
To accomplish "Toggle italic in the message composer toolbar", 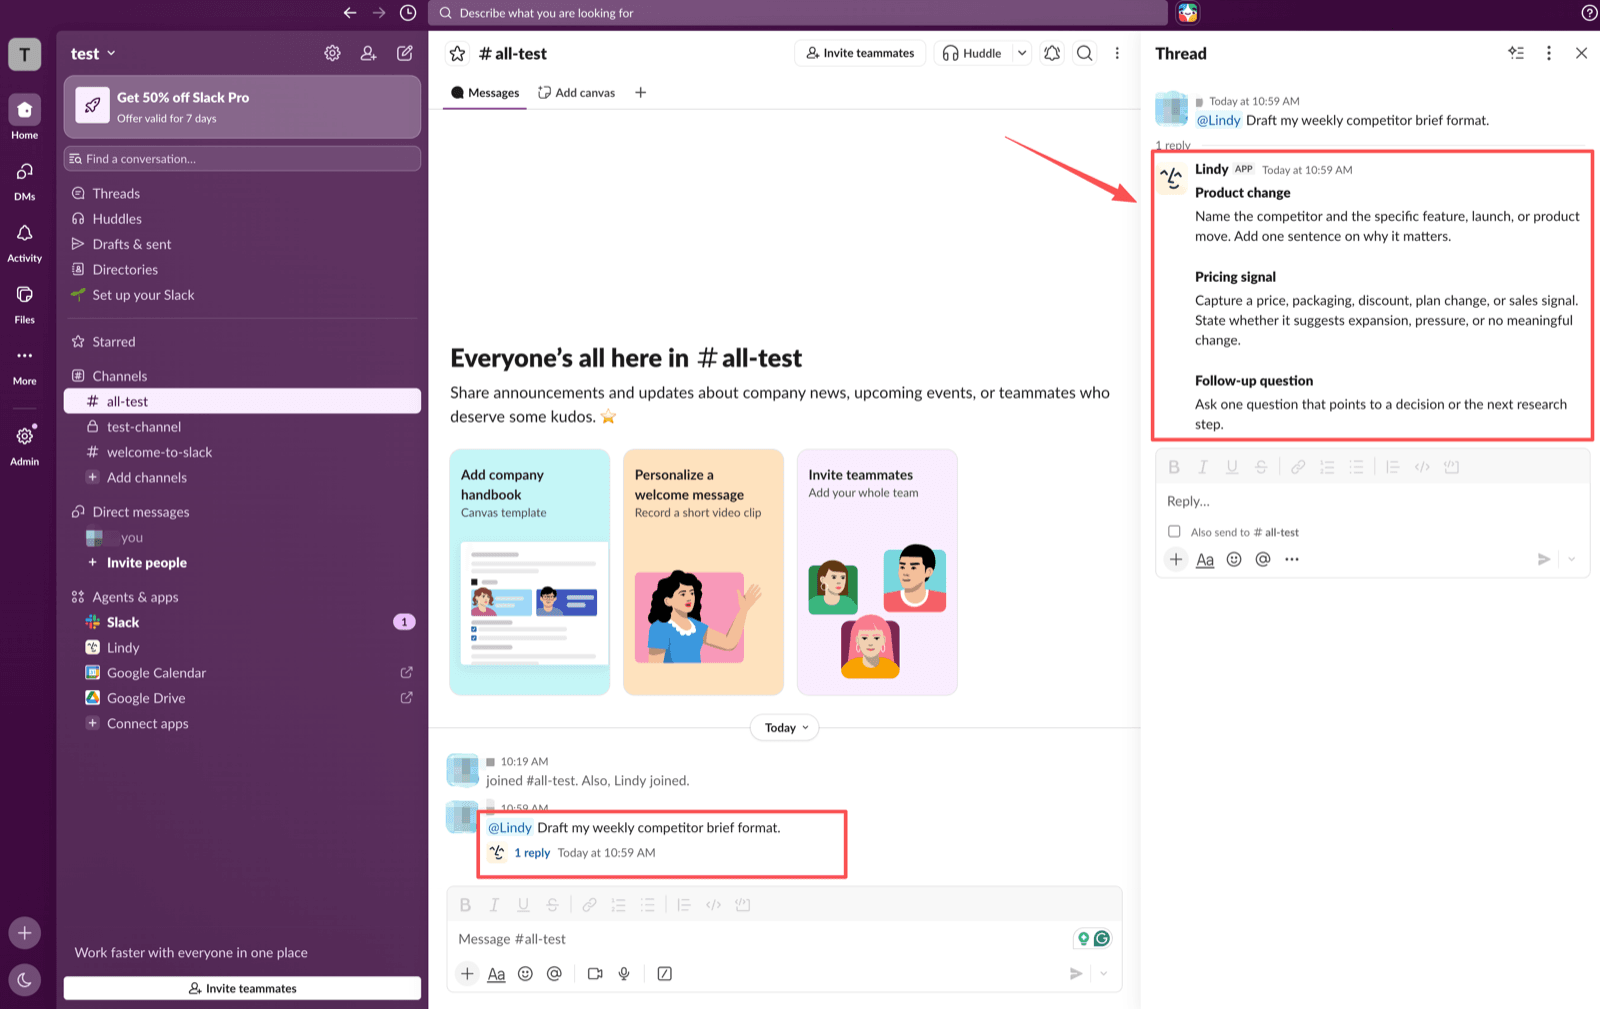I will point(494,905).
